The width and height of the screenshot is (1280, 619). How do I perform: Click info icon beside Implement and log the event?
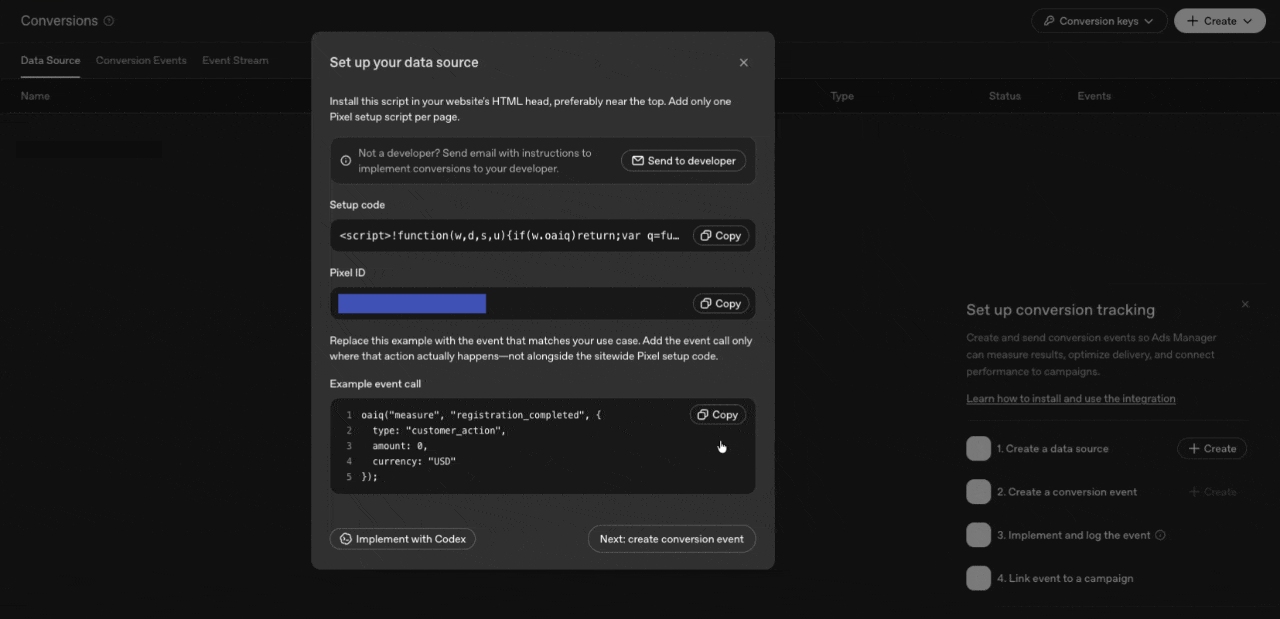[1160, 535]
